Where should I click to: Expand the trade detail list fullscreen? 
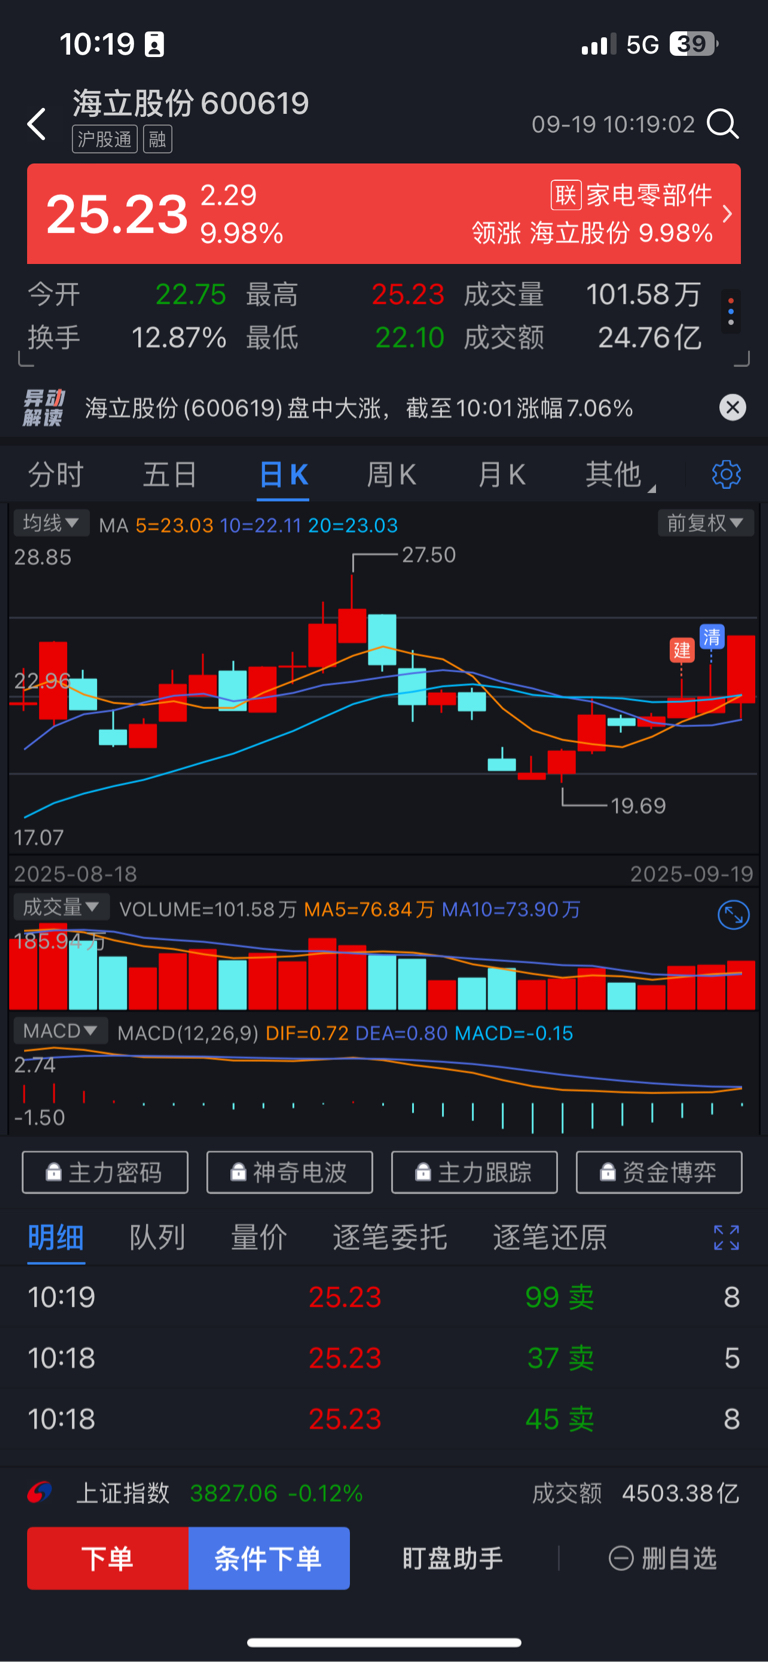pos(727,1238)
